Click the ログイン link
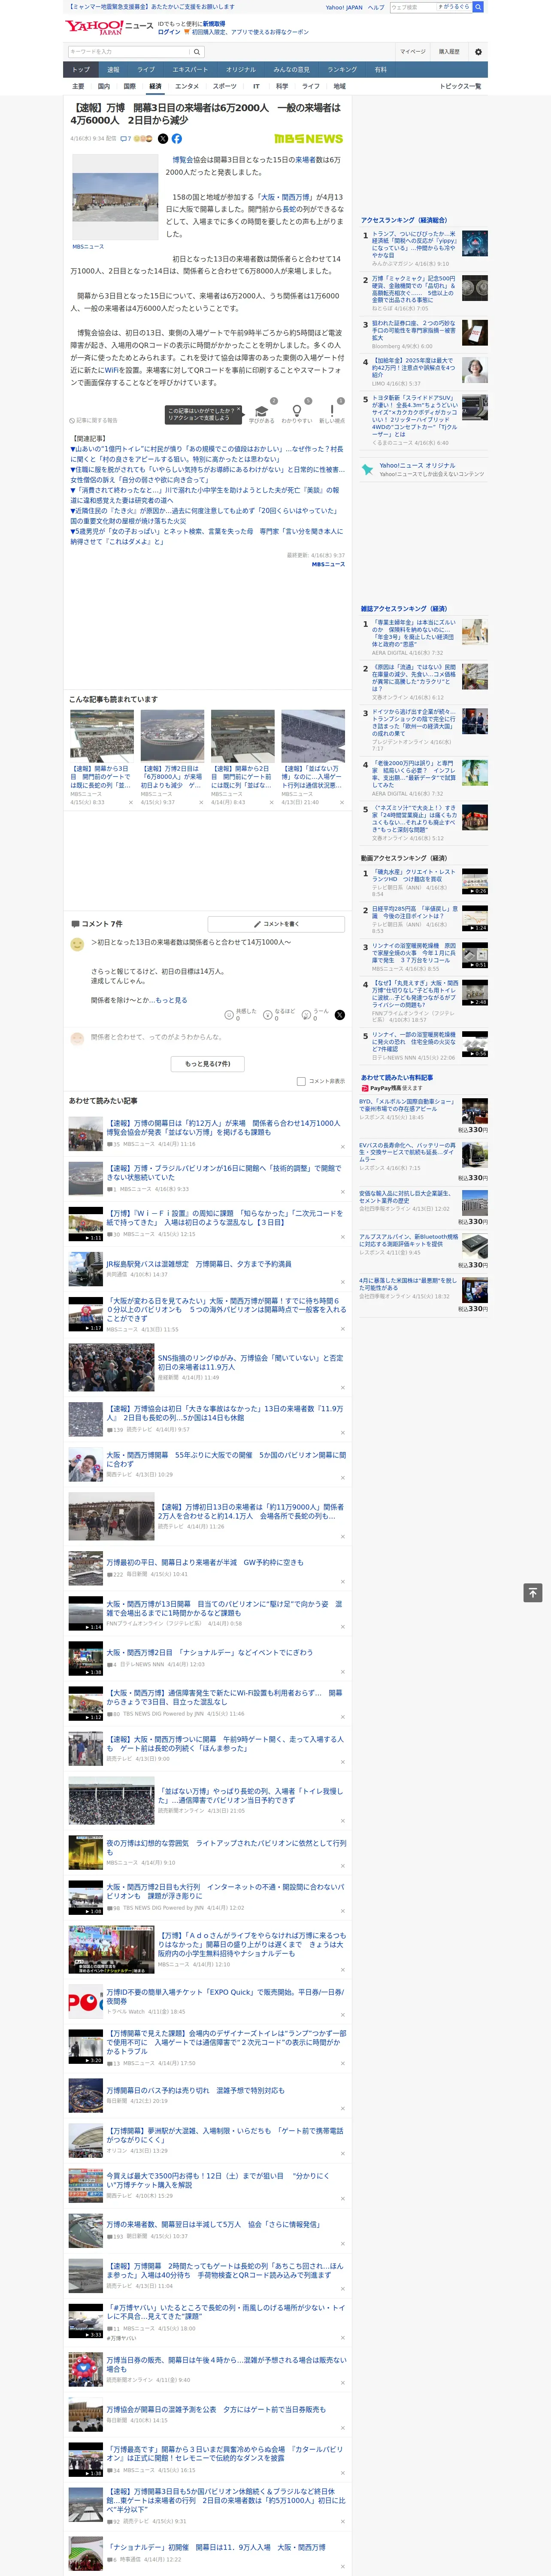The height and width of the screenshot is (2576, 551). (169, 32)
